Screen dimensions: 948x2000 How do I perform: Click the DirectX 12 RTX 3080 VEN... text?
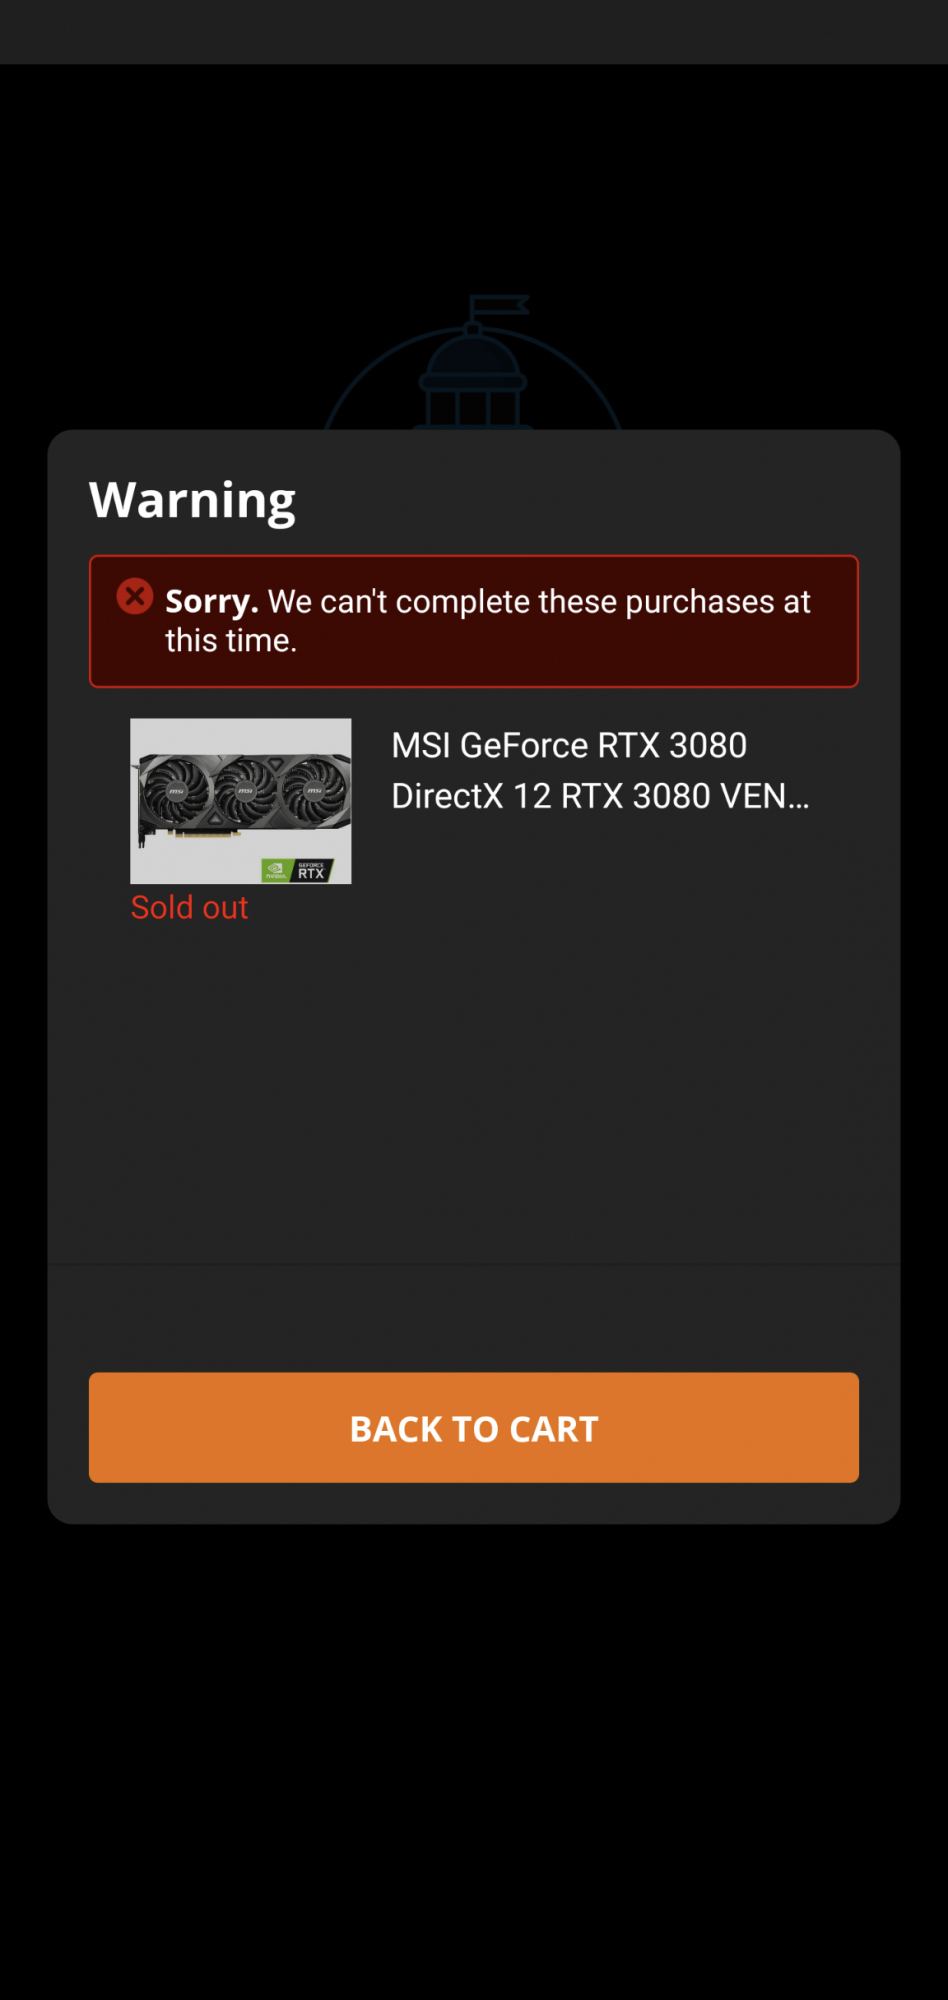[600, 796]
